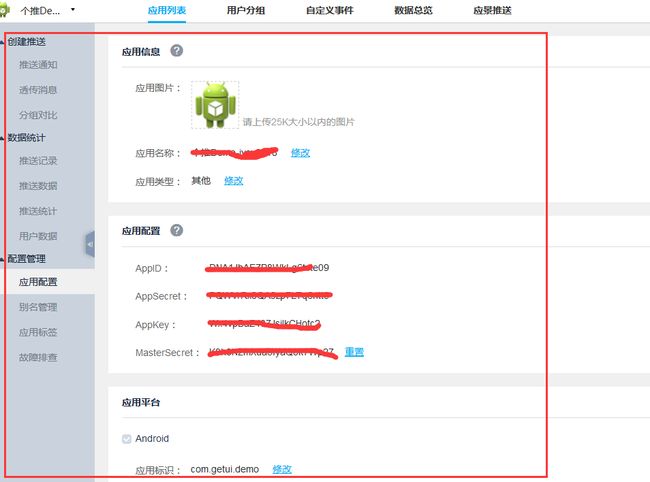Click the help icon beside 应用配置
The height and width of the screenshot is (482, 650).
177,230
